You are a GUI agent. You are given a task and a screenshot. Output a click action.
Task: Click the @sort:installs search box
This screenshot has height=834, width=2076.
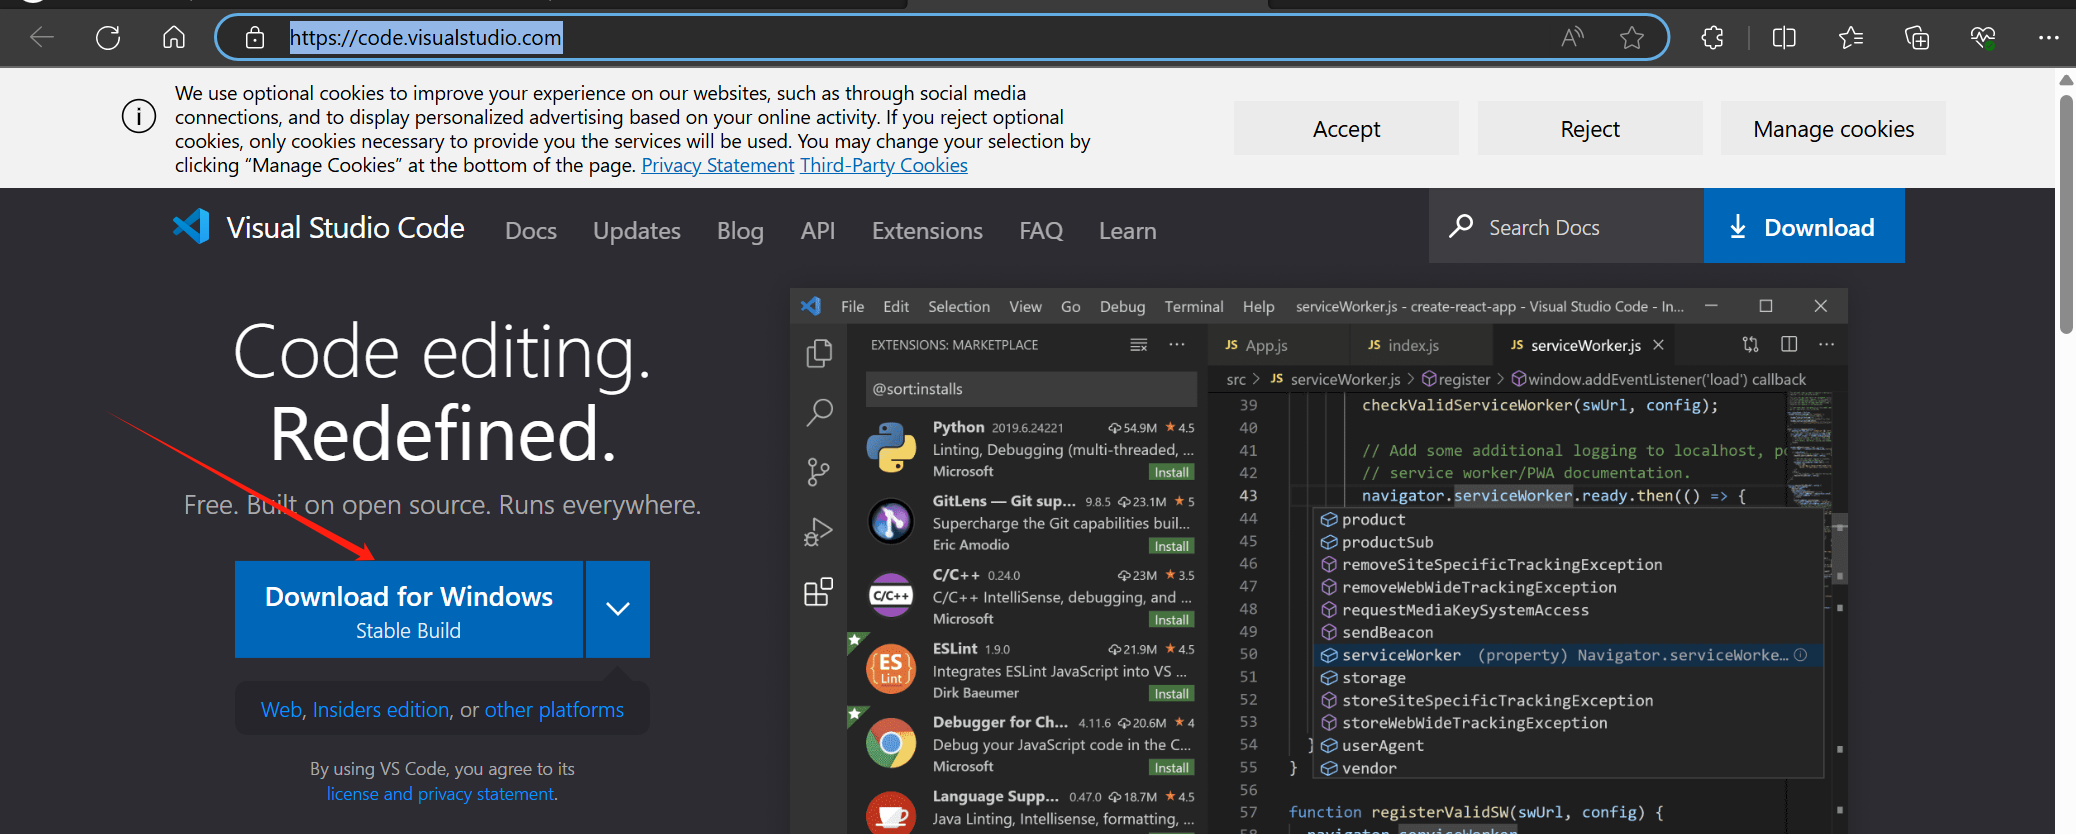(x=1031, y=389)
